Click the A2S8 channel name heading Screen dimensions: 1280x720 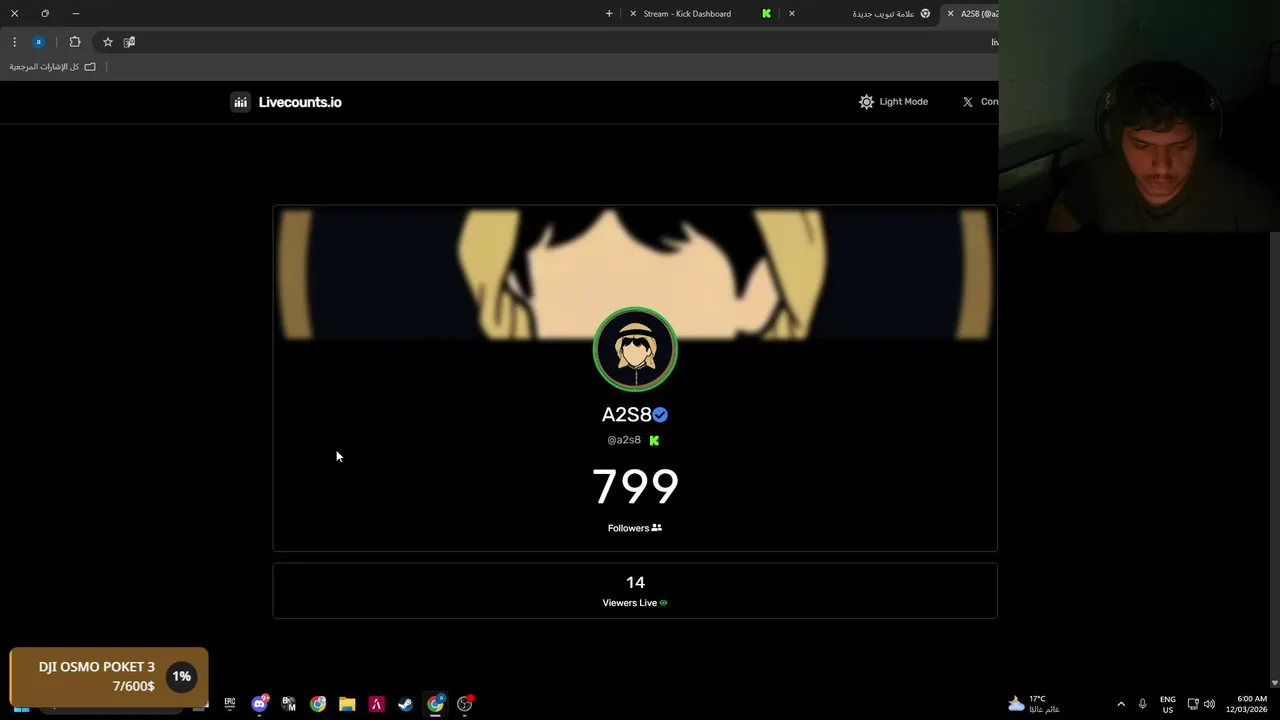(x=626, y=415)
